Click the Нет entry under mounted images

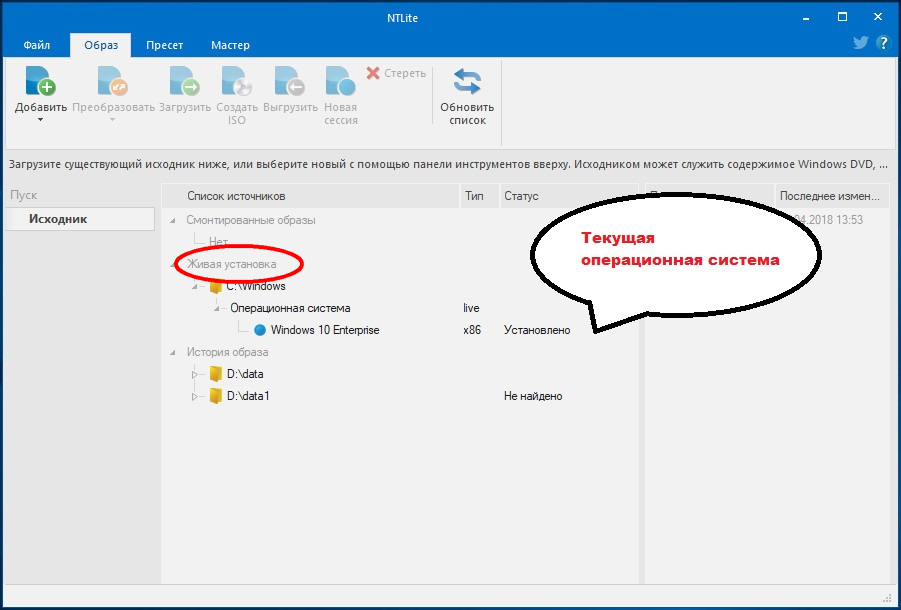tap(218, 242)
